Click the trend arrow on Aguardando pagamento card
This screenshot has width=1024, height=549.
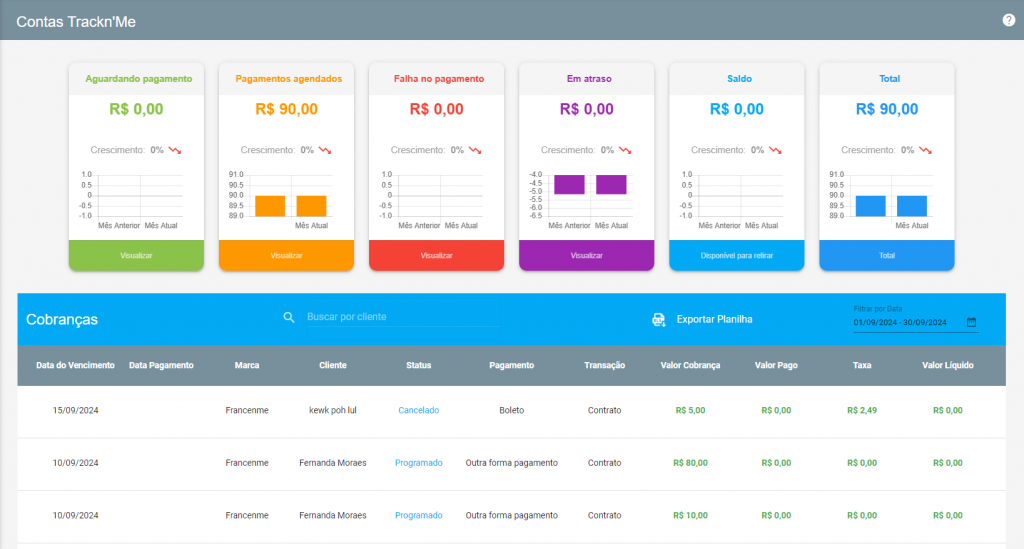[174, 150]
